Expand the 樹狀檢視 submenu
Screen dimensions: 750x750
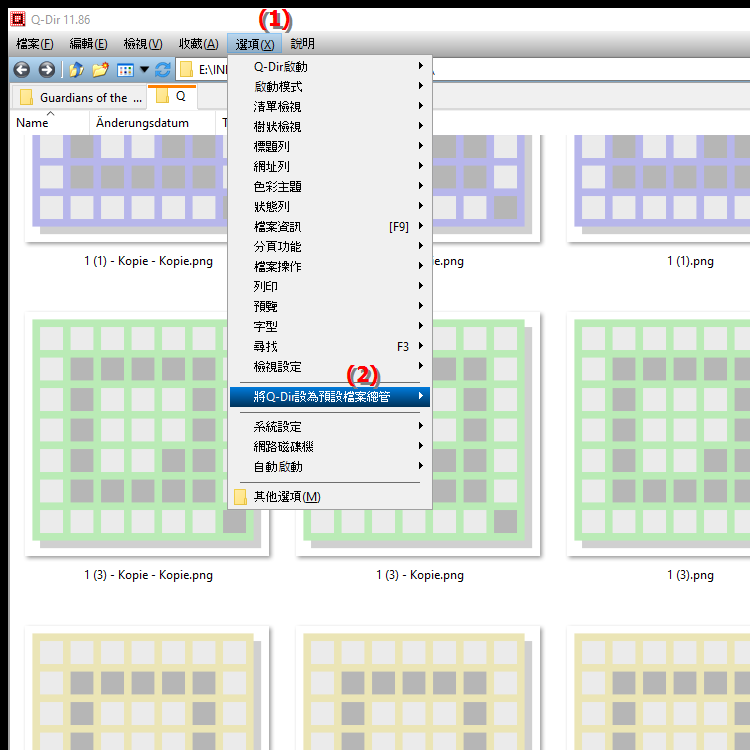pos(330,127)
